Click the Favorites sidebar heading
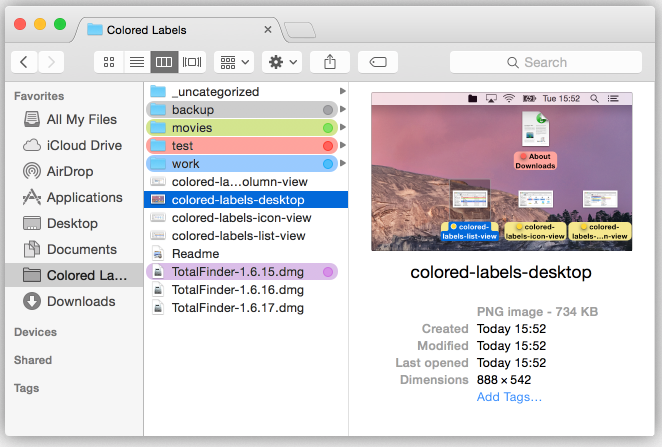 39,96
